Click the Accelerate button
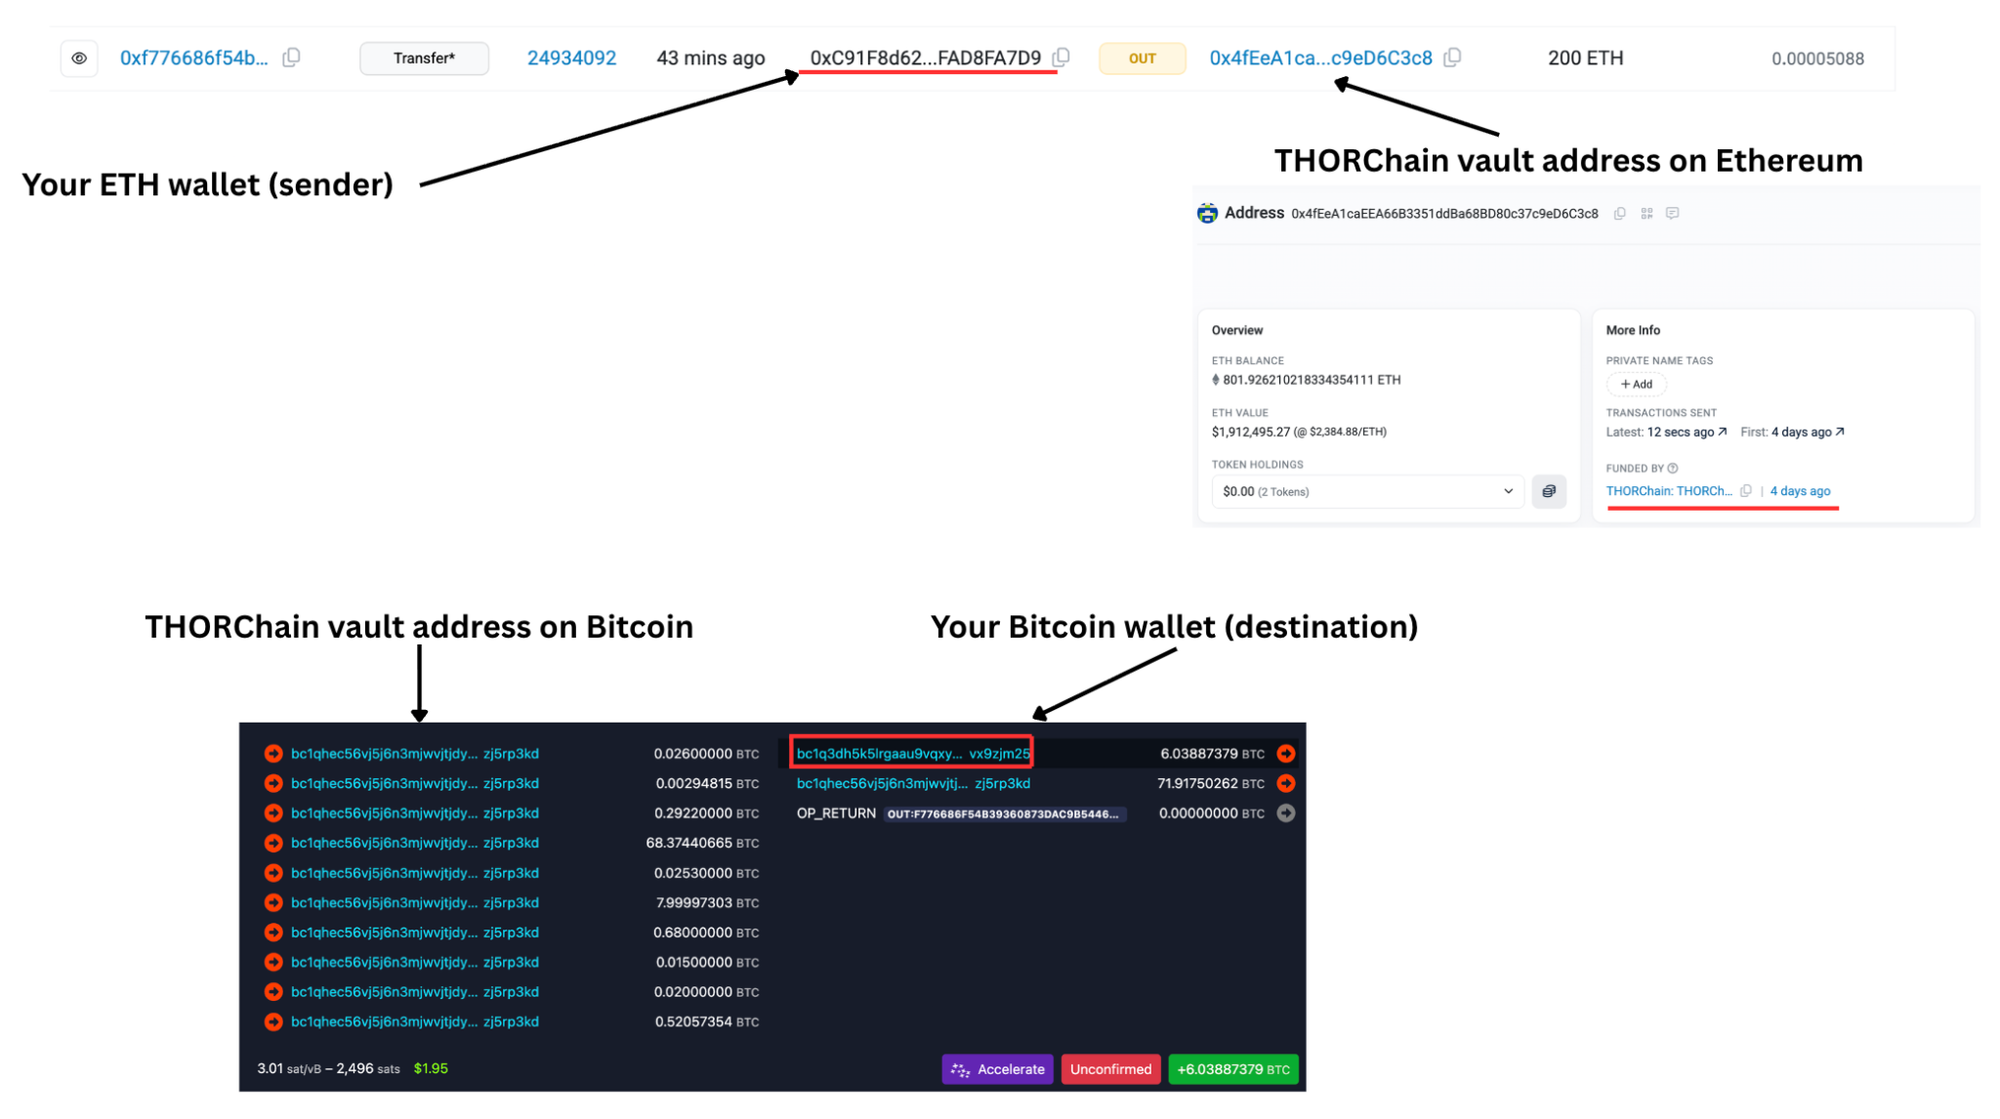This screenshot has width=2000, height=1119. (x=998, y=1069)
